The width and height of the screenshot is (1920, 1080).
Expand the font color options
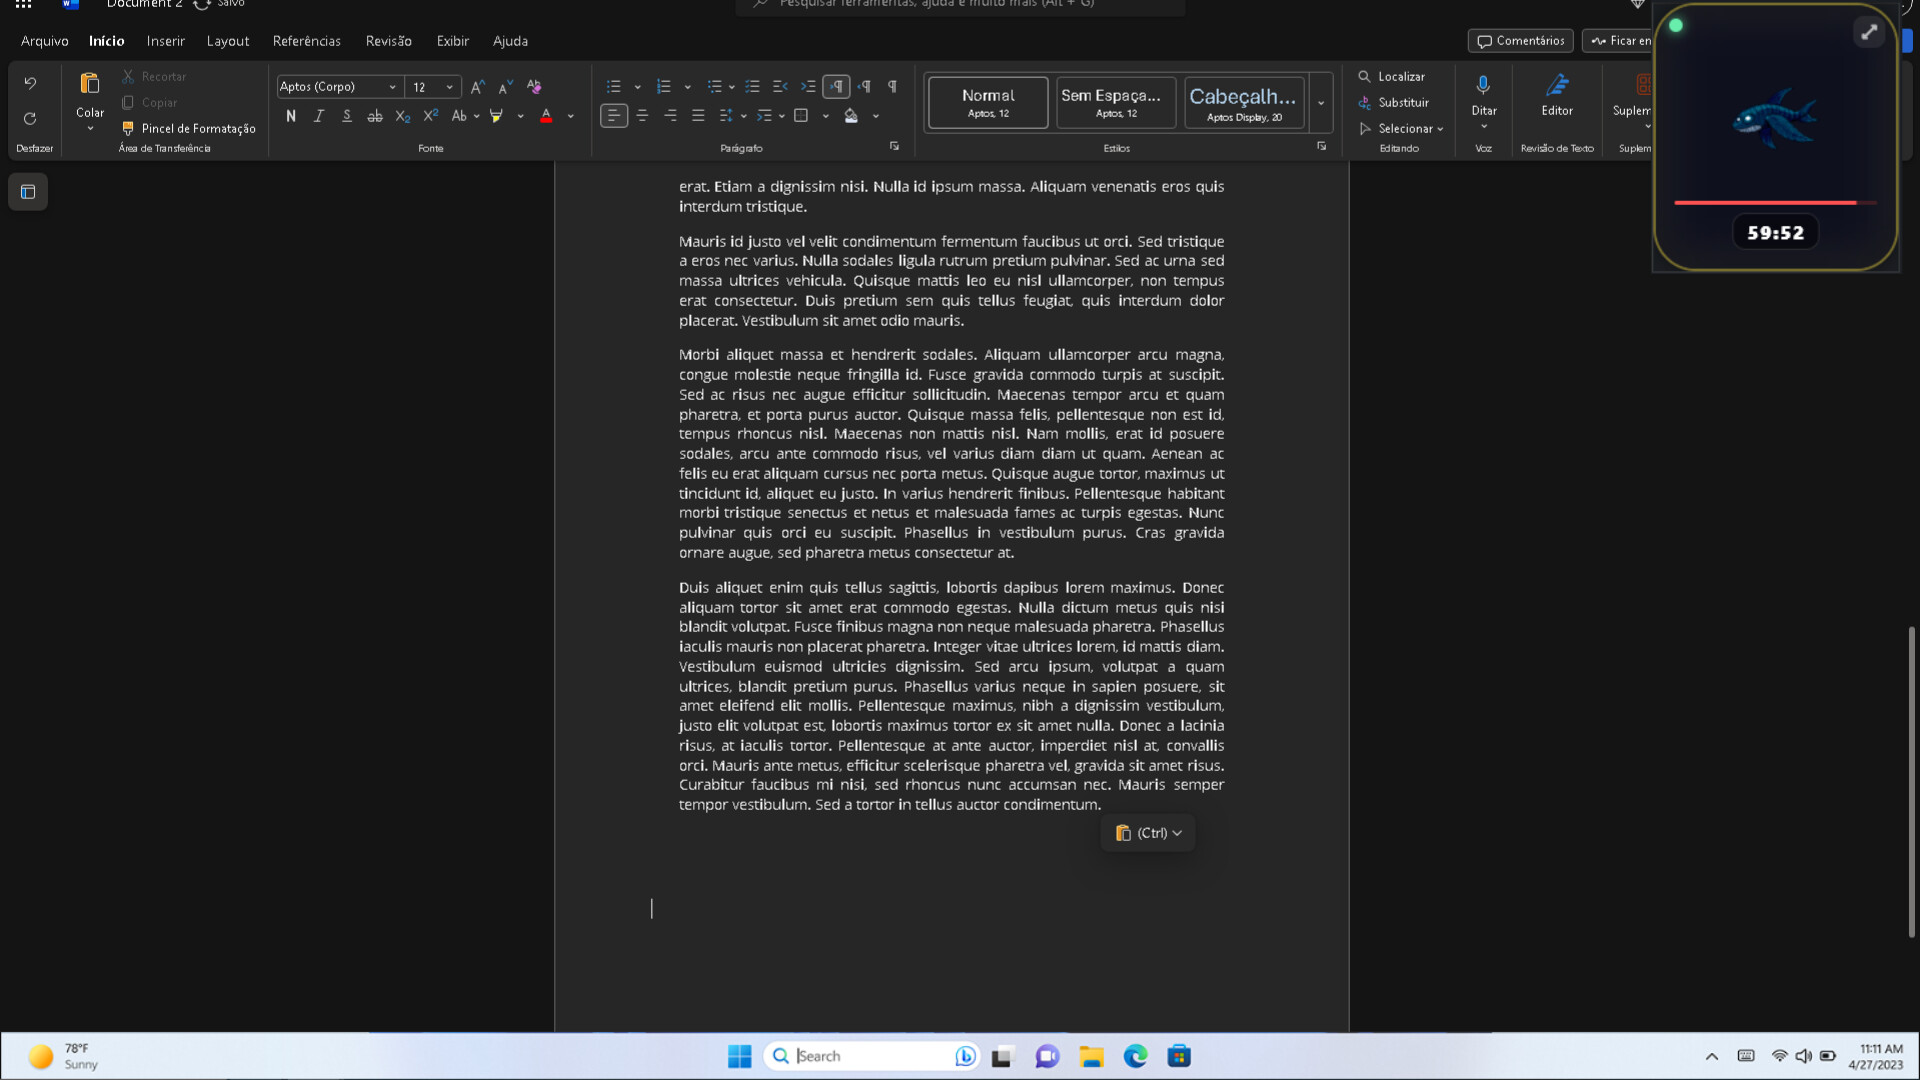(569, 116)
